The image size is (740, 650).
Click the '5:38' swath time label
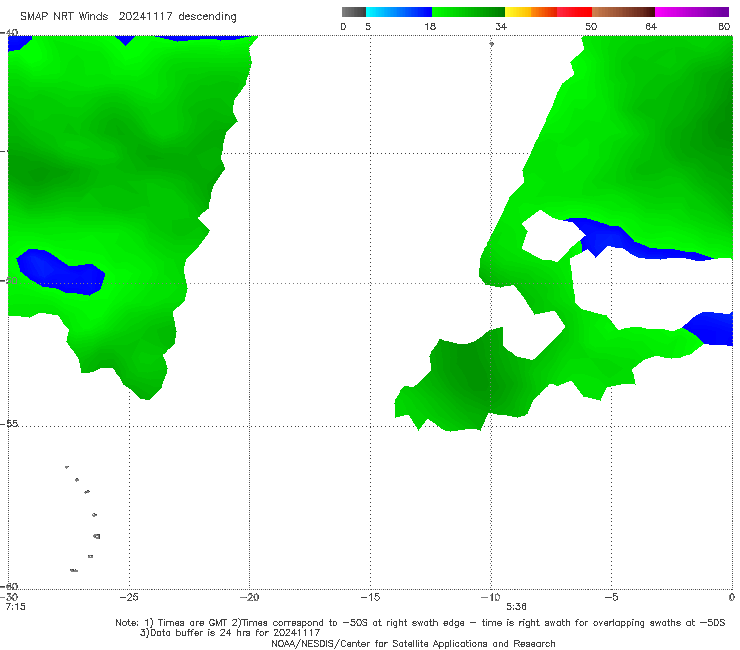tap(516, 607)
